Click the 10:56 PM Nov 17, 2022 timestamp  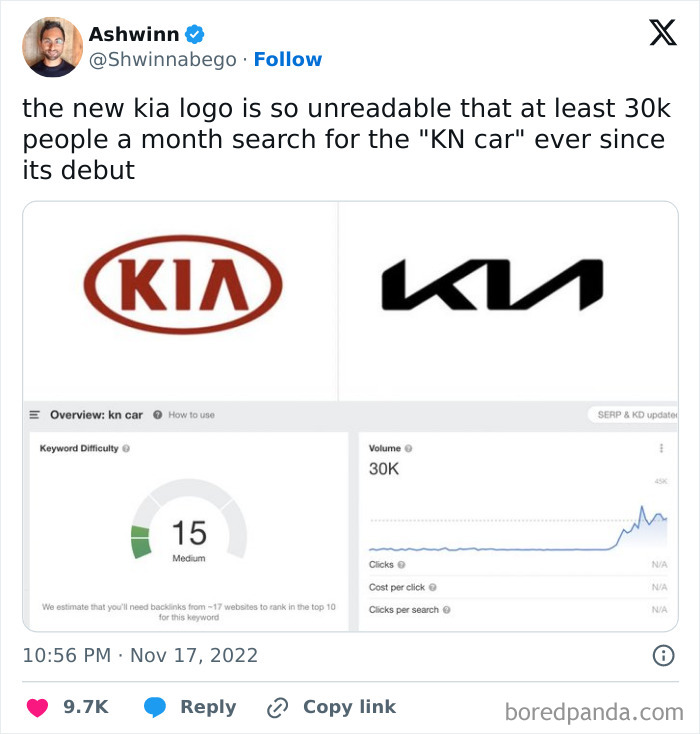coord(140,656)
